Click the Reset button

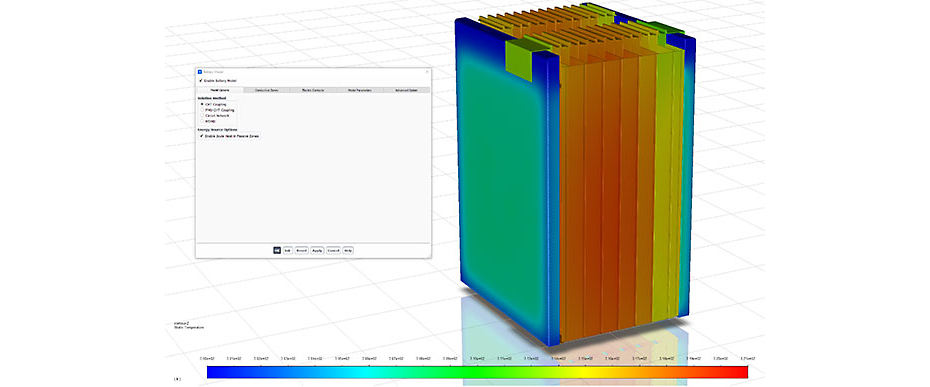click(x=301, y=250)
